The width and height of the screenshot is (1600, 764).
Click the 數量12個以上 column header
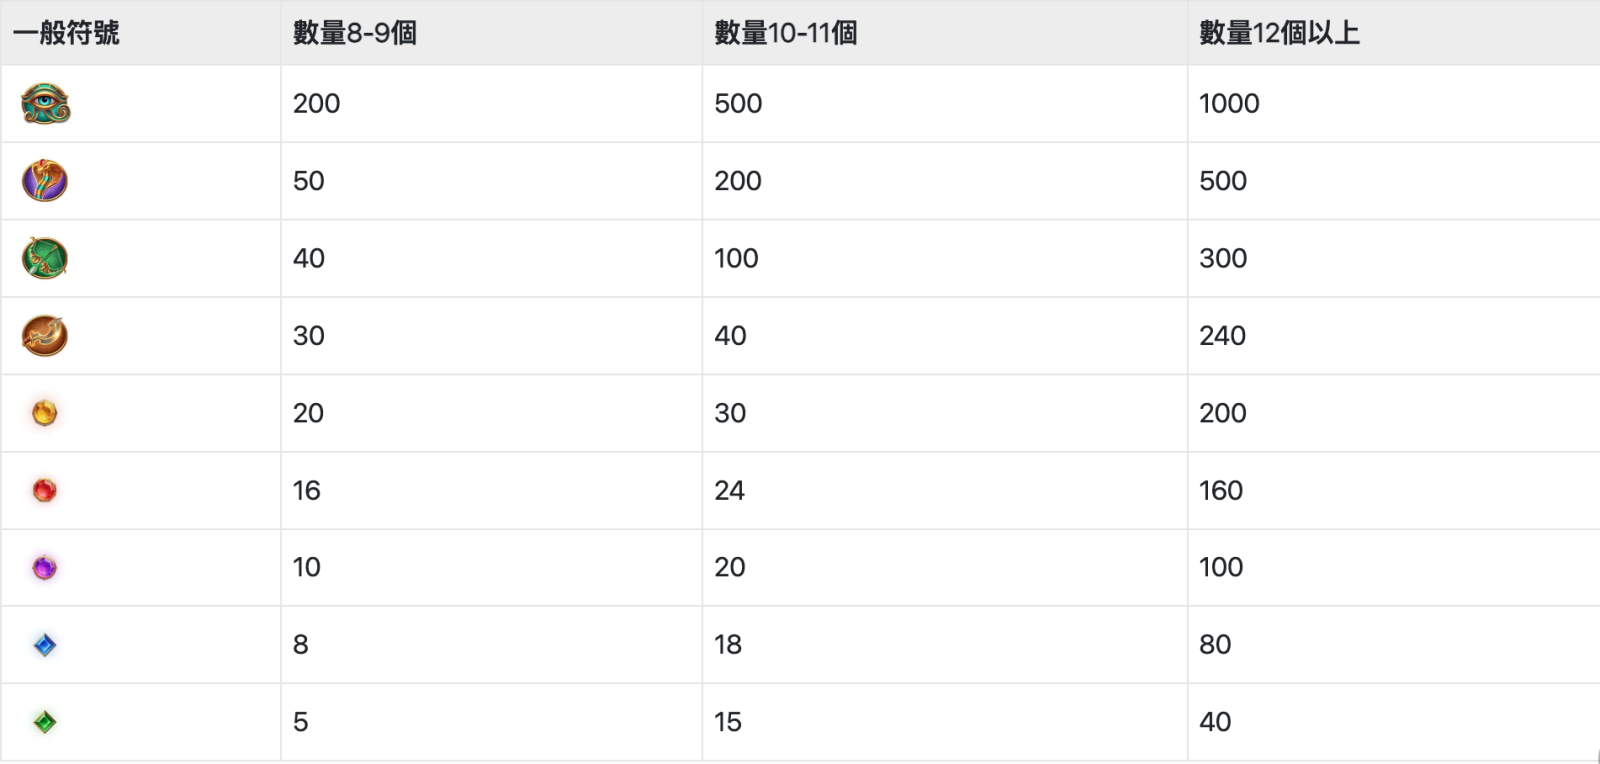1279,33
